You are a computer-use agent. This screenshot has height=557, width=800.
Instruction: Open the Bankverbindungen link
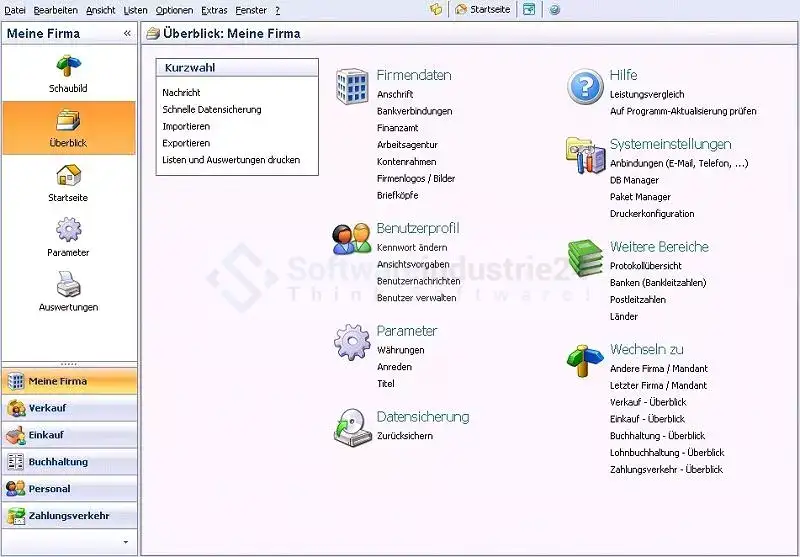click(414, 111)
